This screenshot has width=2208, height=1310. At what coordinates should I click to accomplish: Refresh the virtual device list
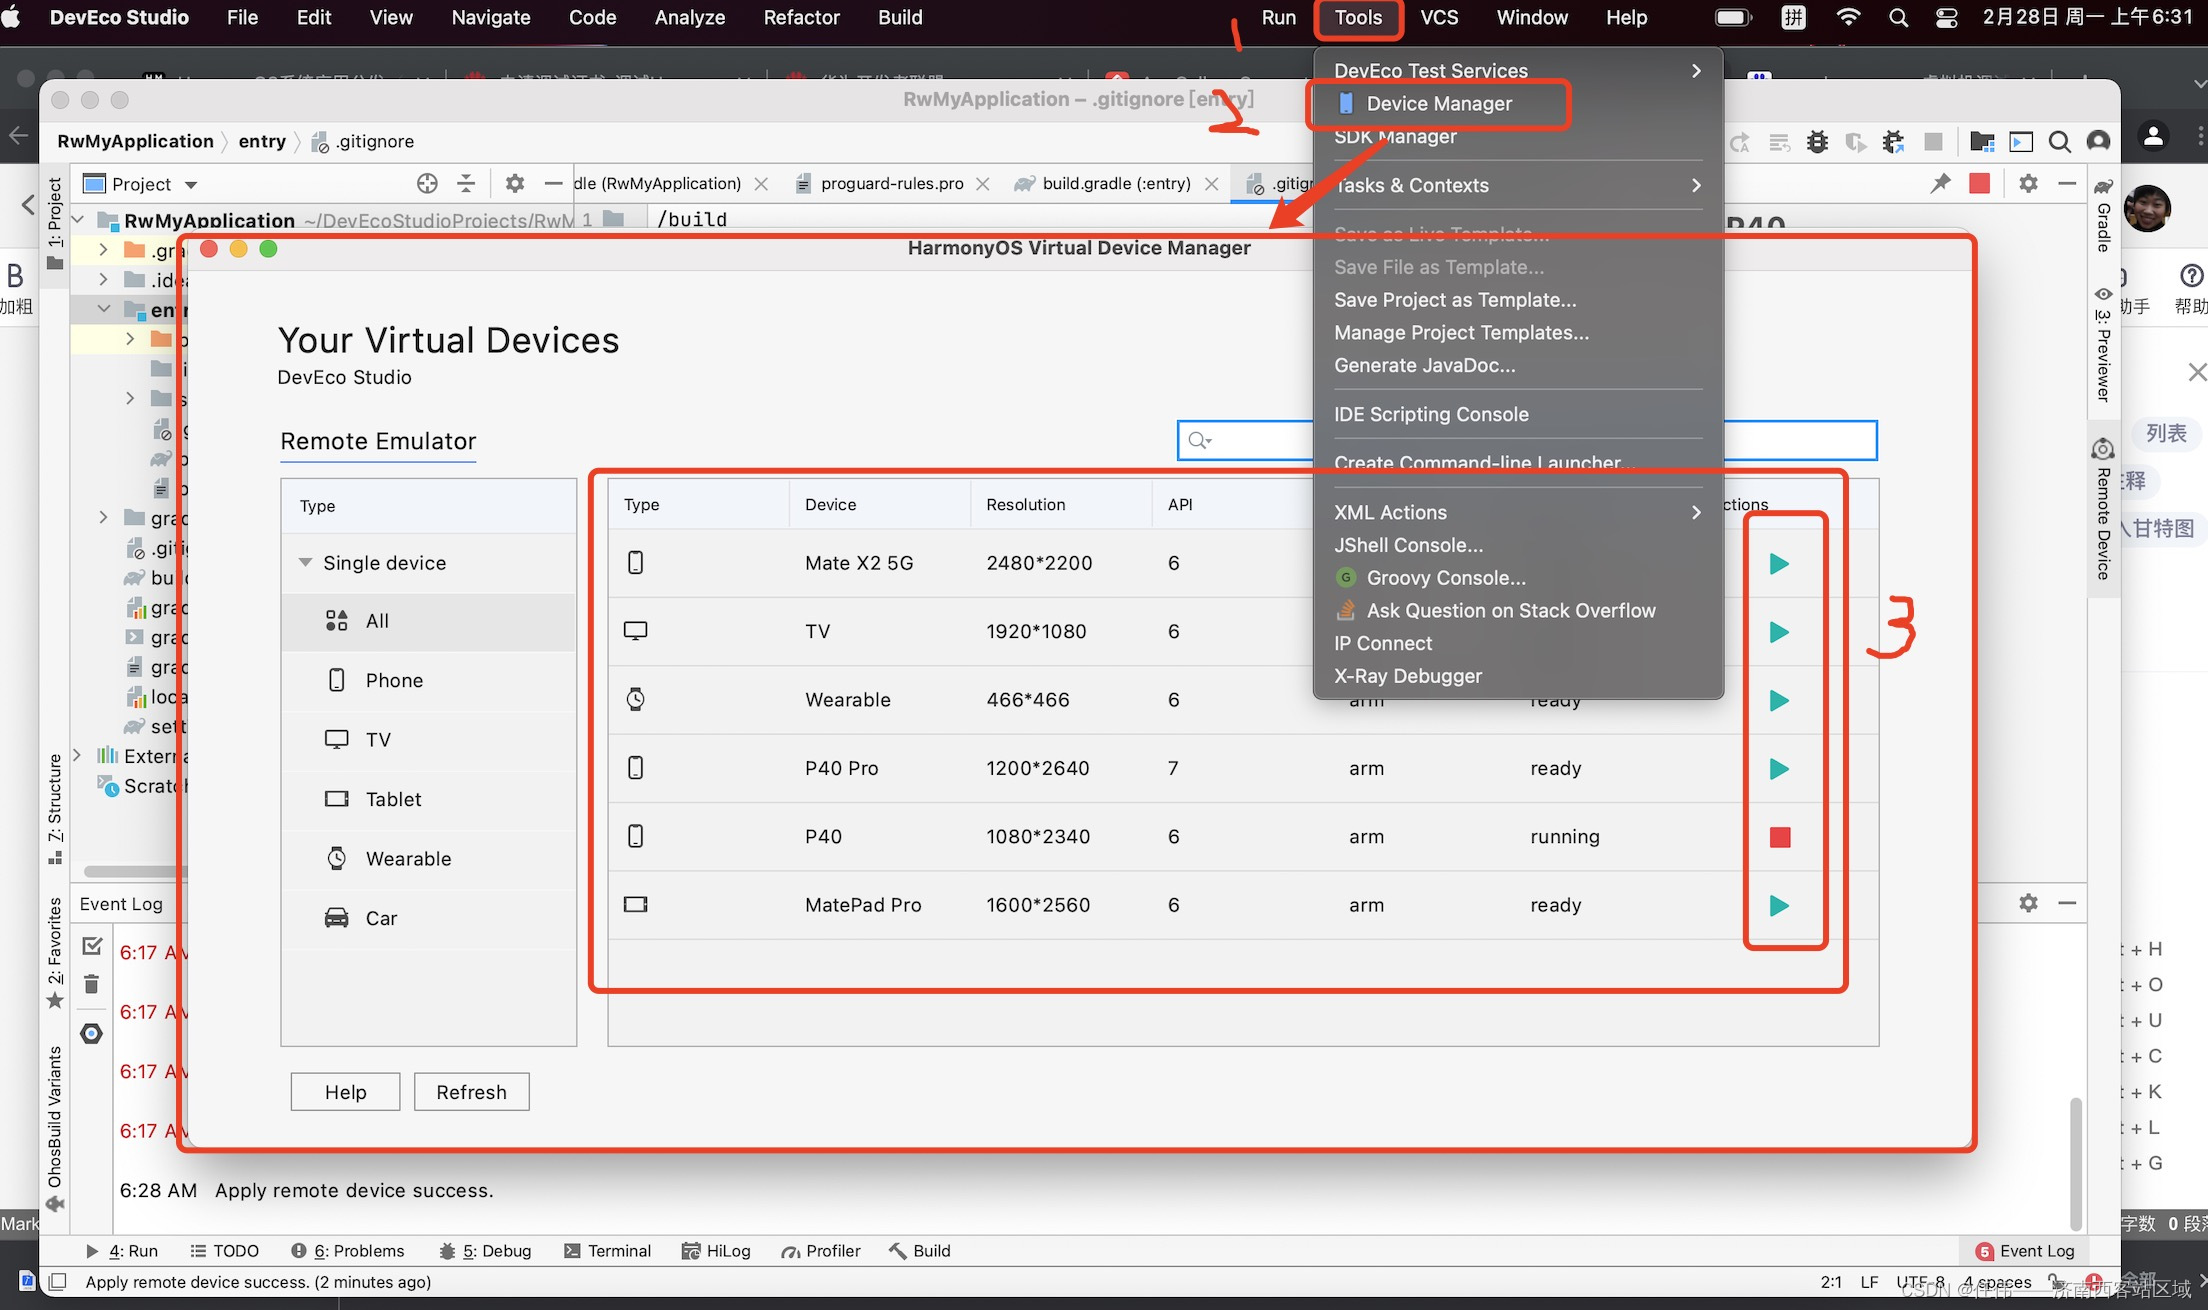[x=471, y=1092]
